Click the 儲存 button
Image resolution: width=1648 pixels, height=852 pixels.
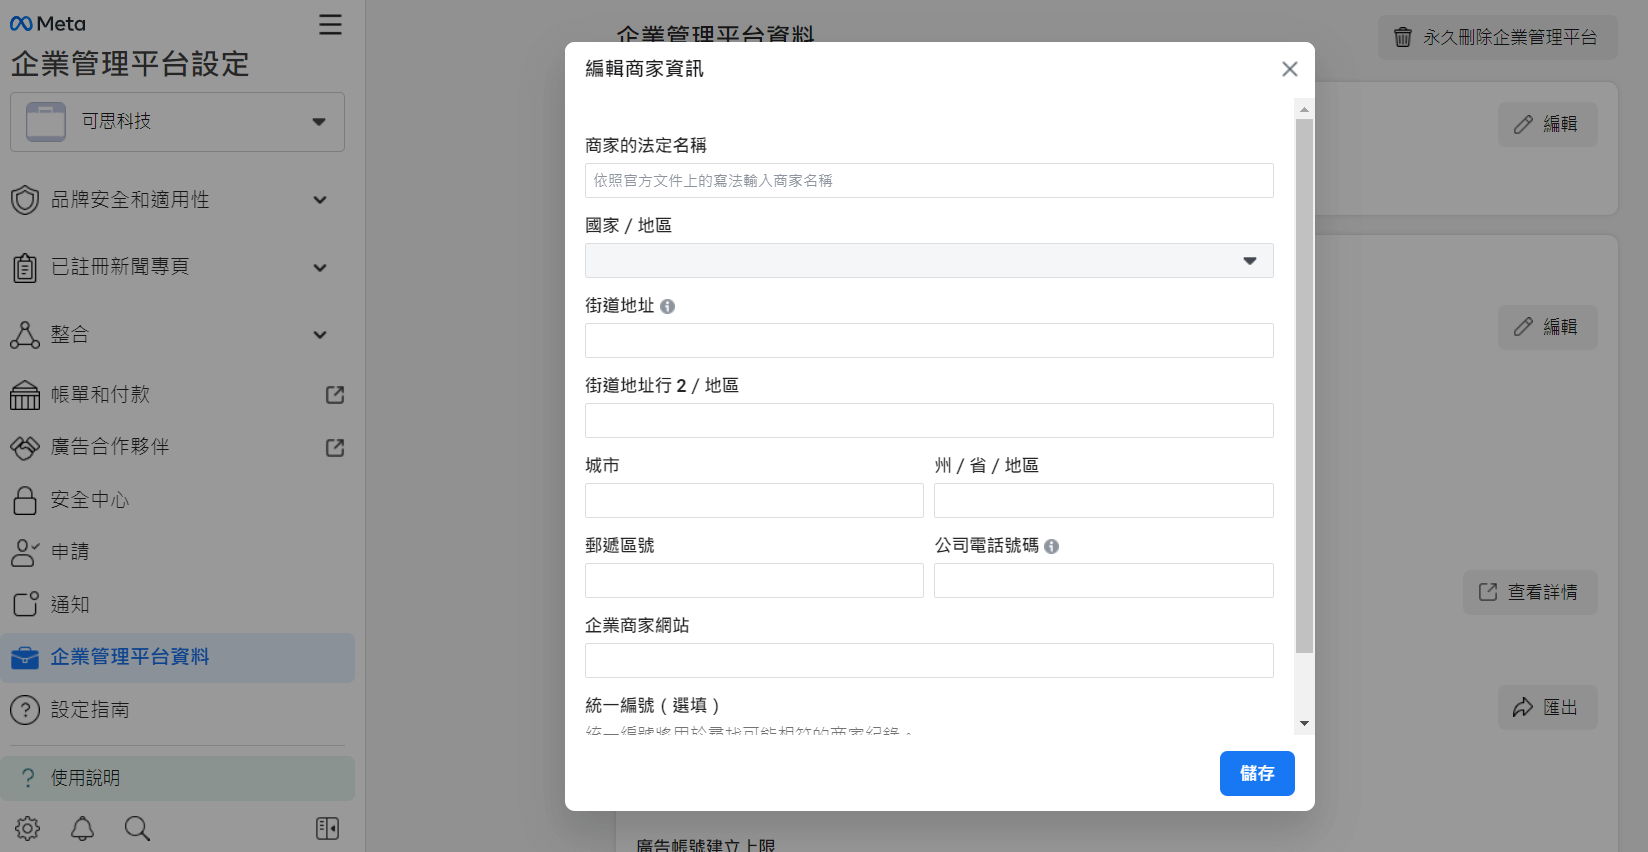tap(1256, 773)
